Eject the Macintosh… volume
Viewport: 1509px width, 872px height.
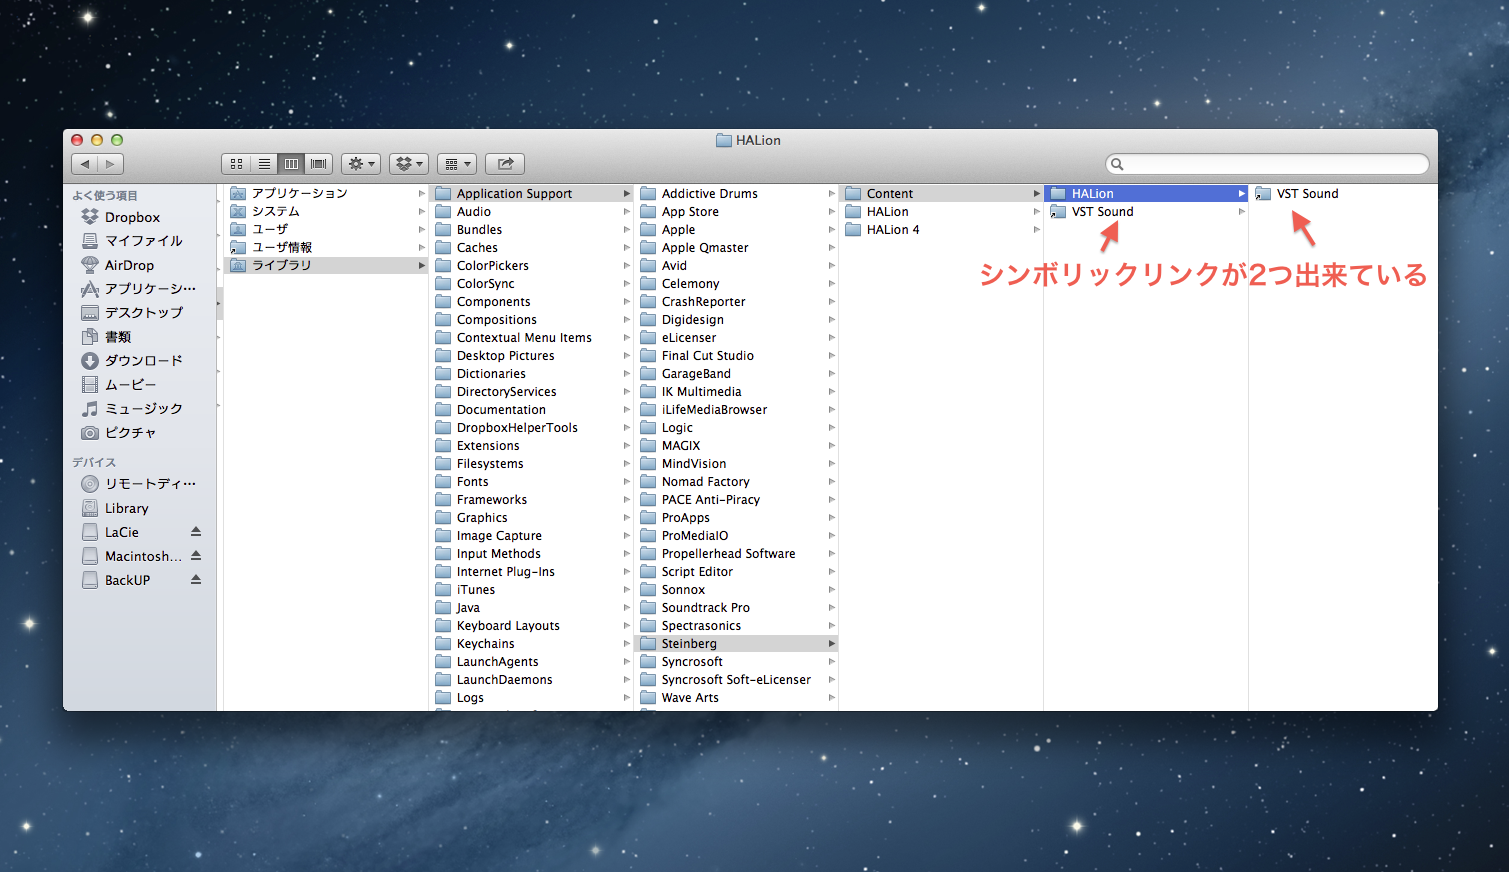coord(196,556)
